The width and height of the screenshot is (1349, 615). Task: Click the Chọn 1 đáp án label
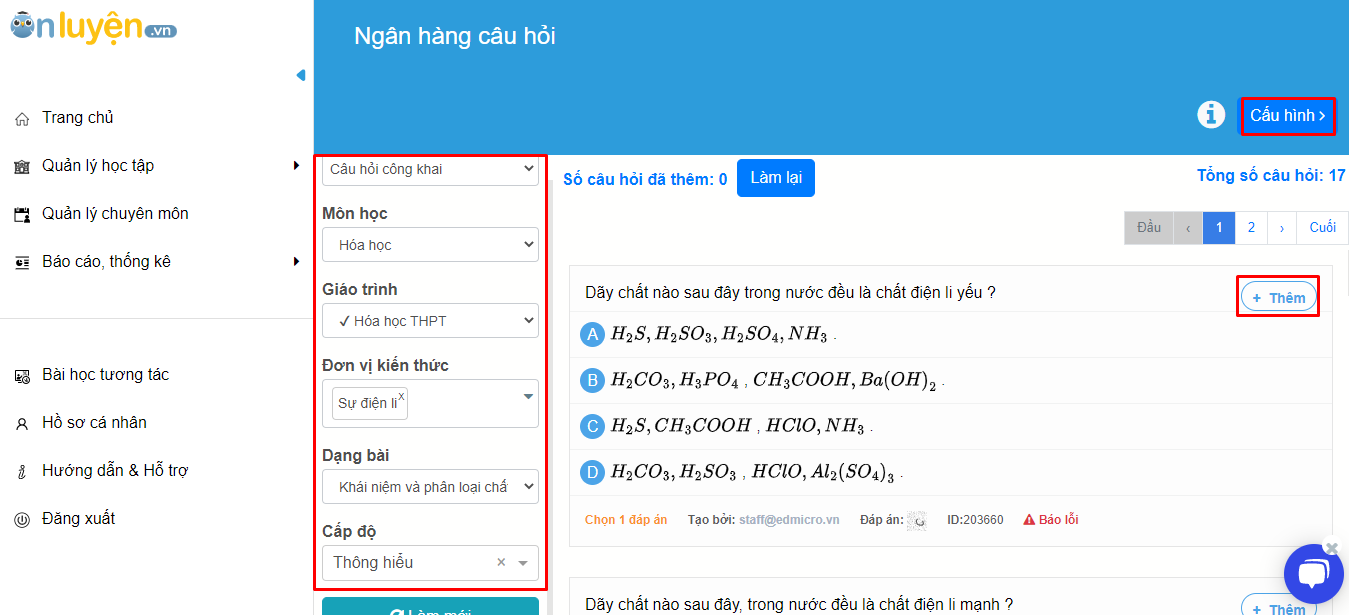626,520
